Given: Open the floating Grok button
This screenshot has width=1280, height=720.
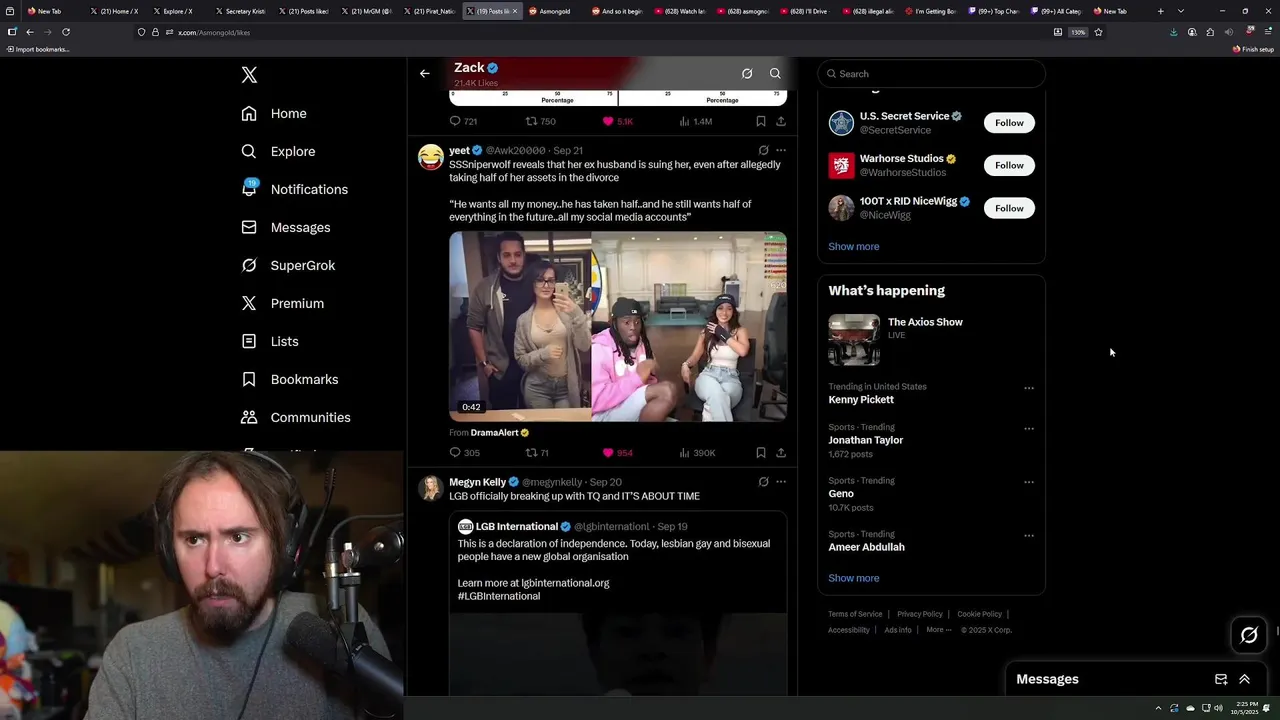Looking at the screenshot, I should (x=1249, y=635).
